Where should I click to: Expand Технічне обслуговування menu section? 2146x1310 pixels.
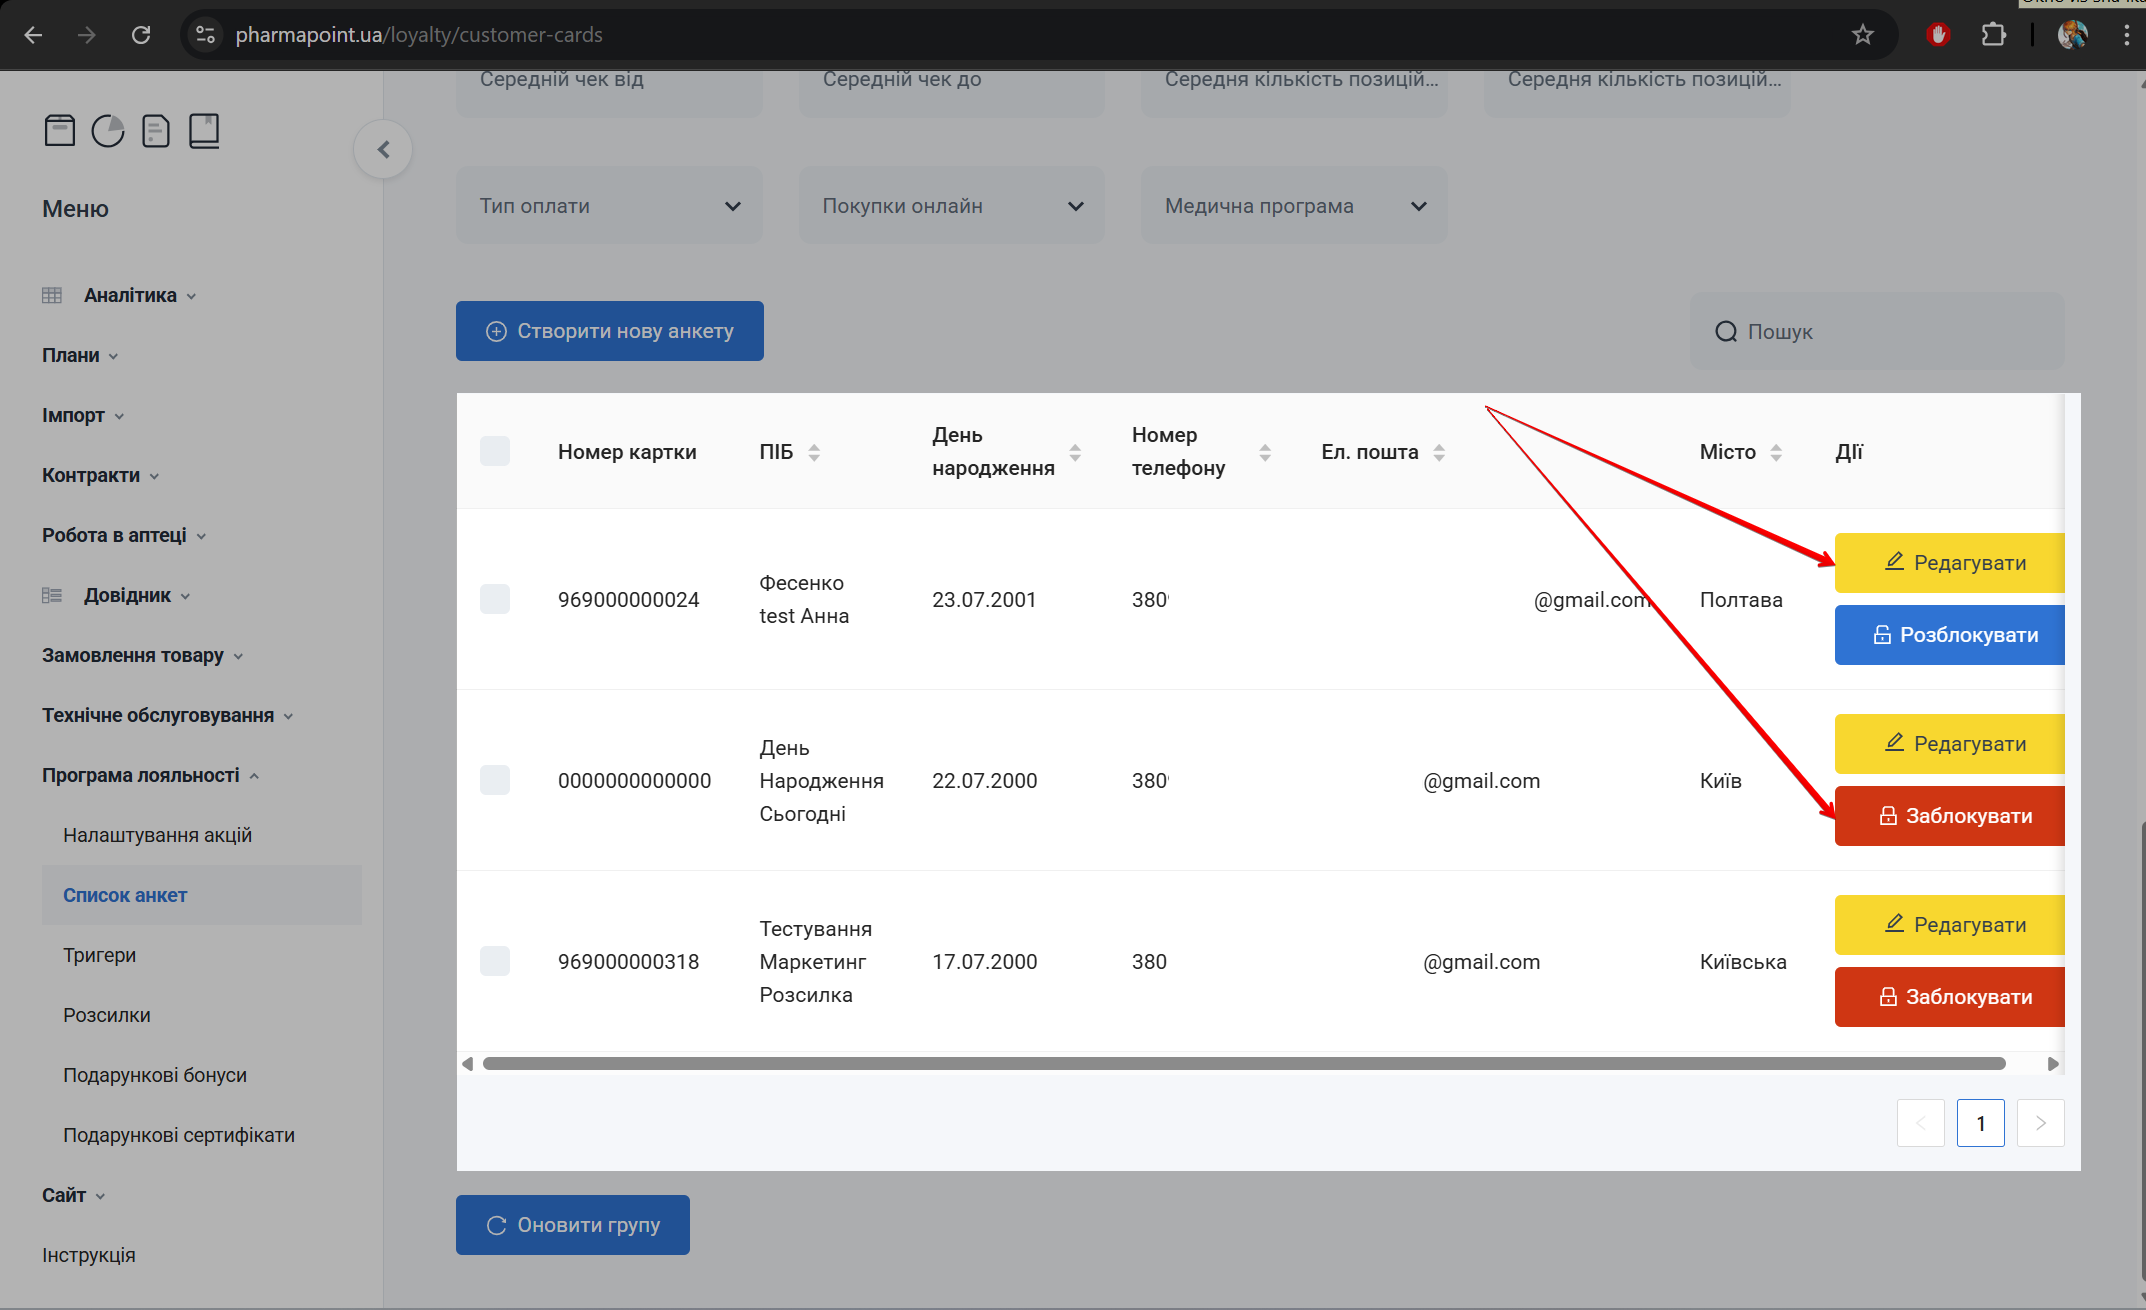coord(168,716)
